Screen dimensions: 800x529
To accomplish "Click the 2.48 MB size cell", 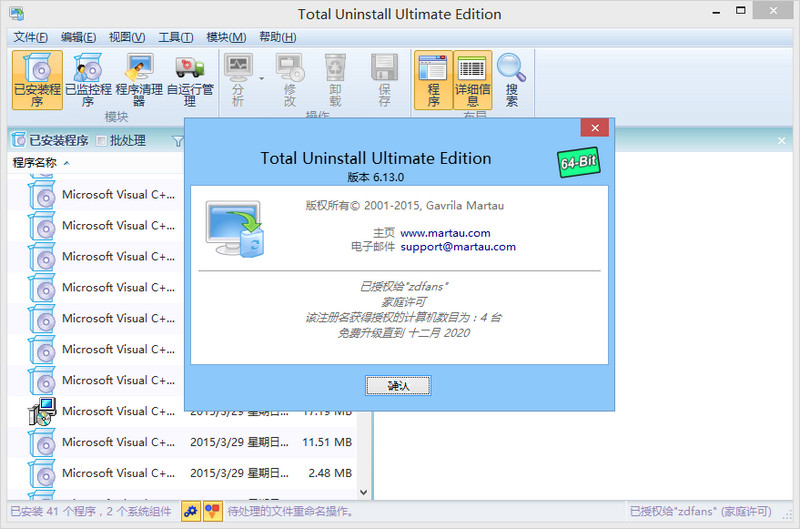I will tap(330, 473).
